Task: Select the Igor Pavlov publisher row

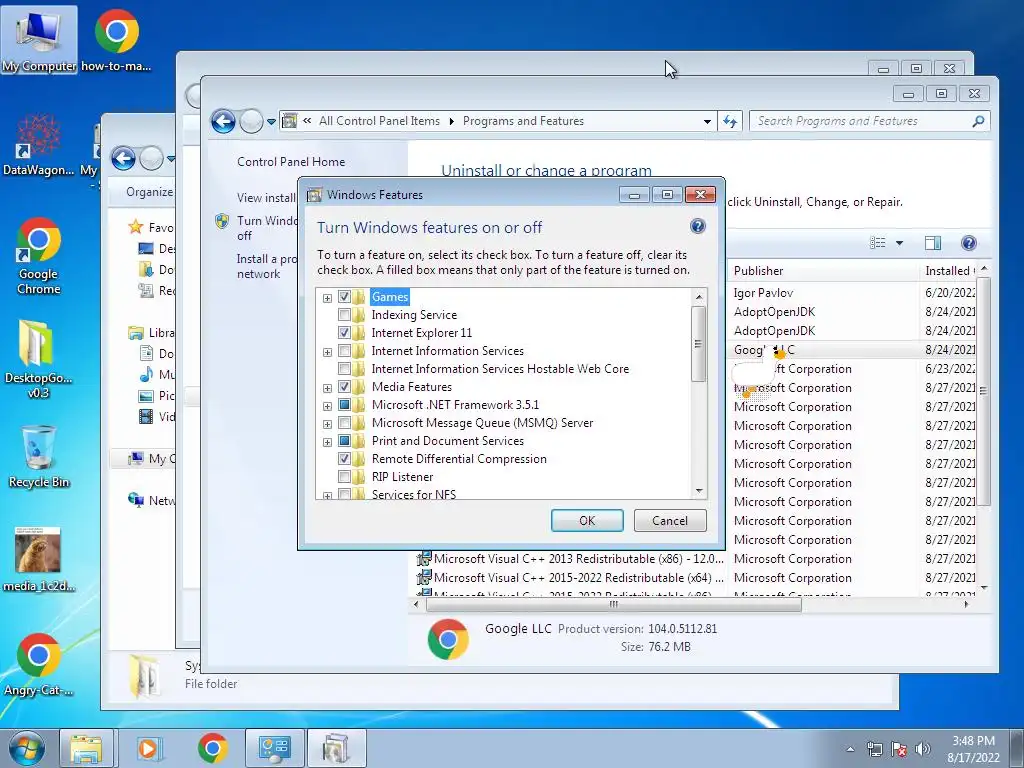Action: (763, 293)
